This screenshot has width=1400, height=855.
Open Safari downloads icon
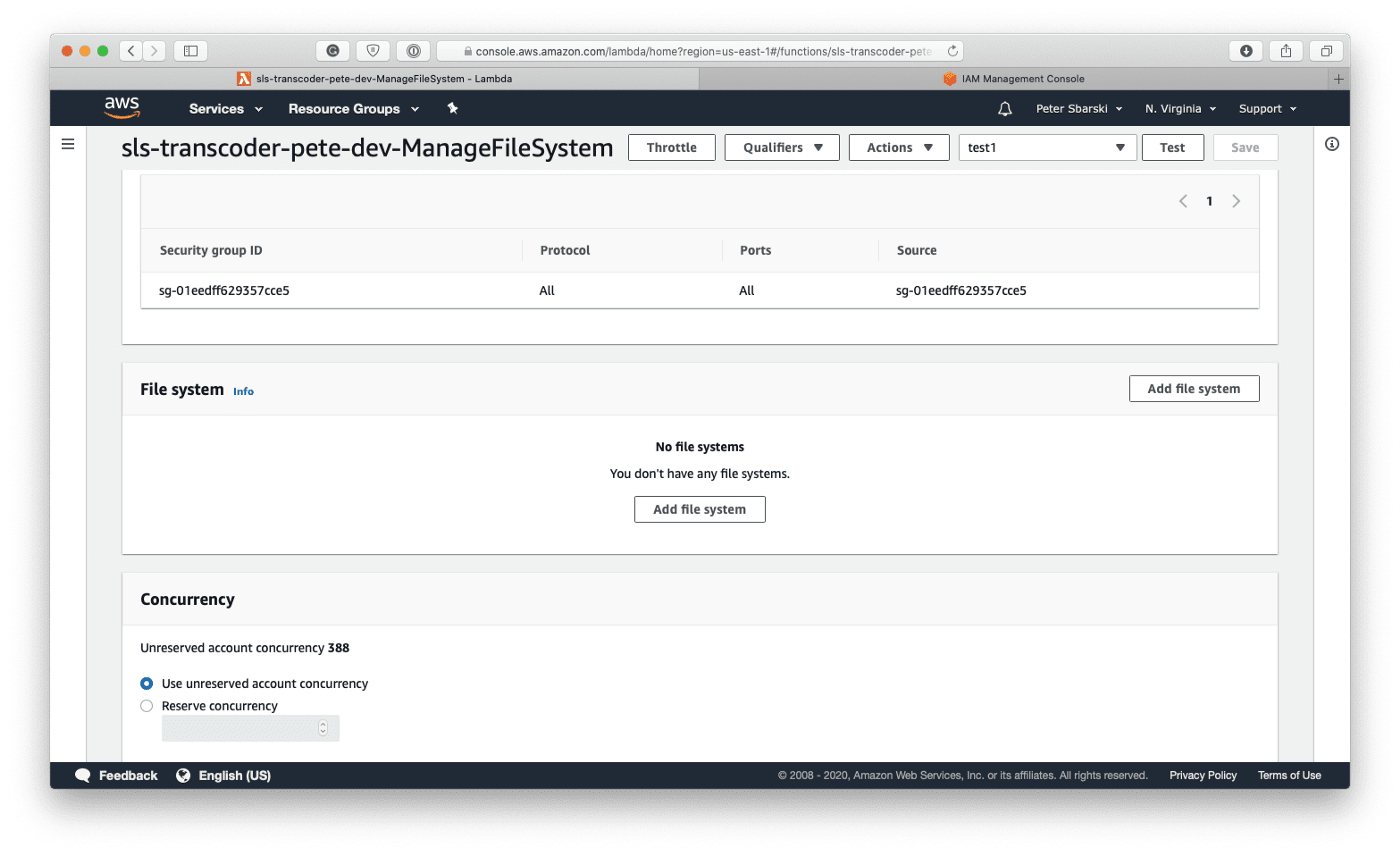(x=1245, y=50)
